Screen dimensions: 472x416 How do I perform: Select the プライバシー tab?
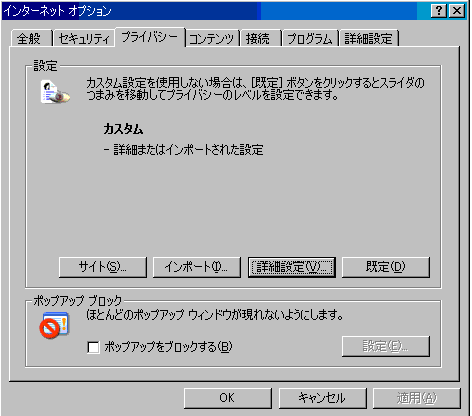[x=150, y=37]
